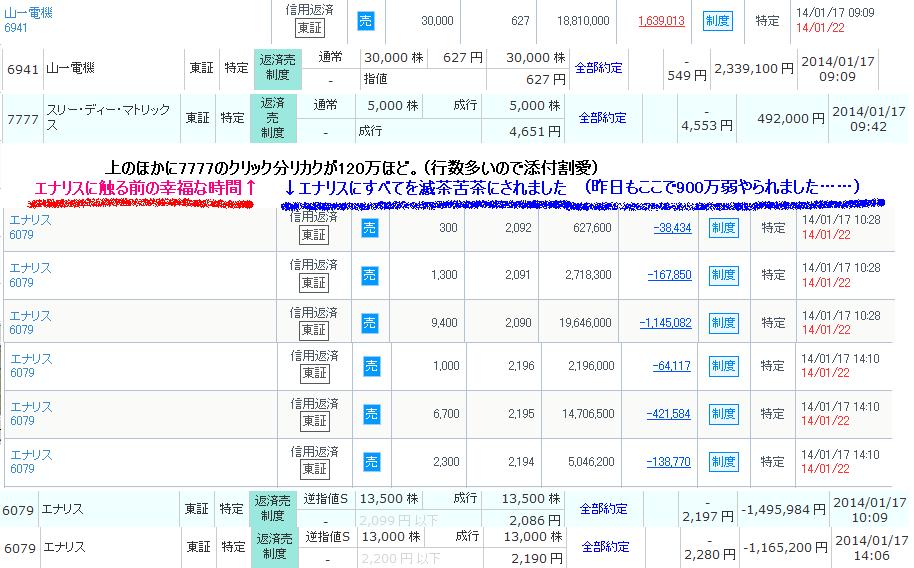This screenshot has width=914, height=568.
Task: Open エナリス 6079 link at price 2,091
Action: [30, 275]
